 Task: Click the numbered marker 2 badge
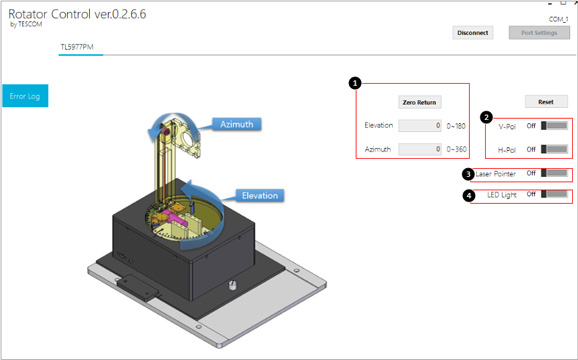pyautogui.click(x=486, y=118)
